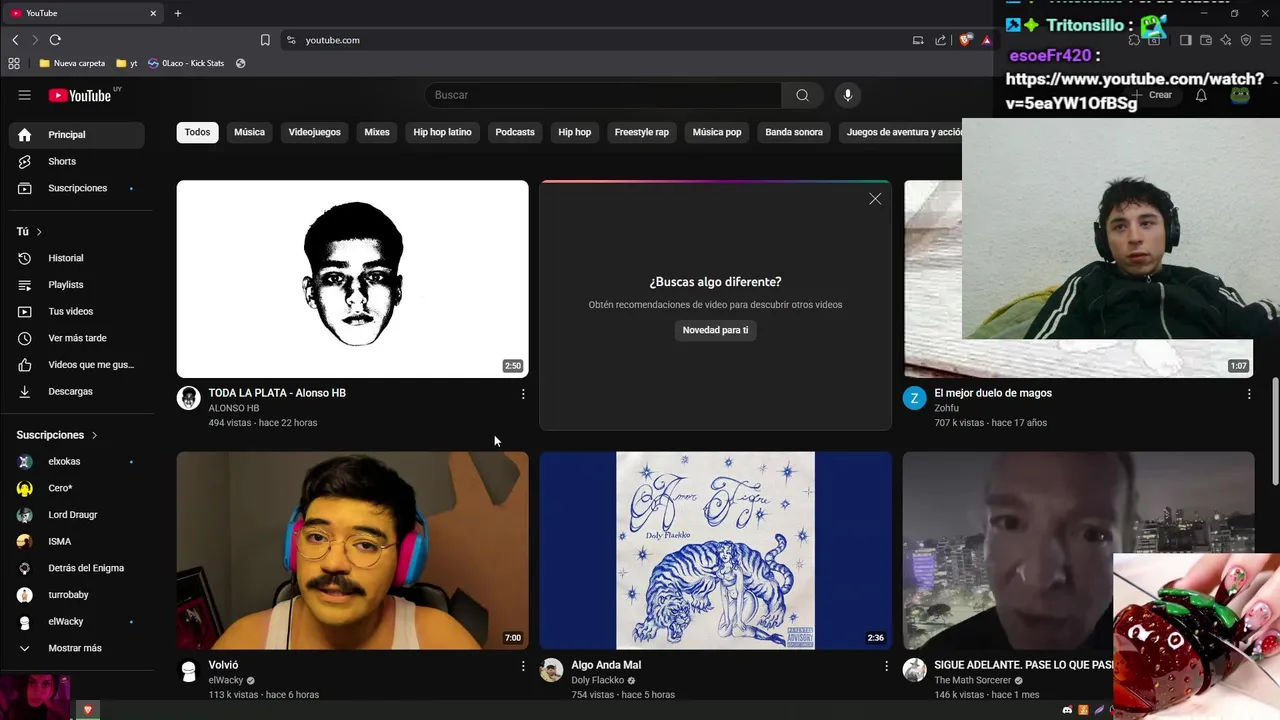Open 0Laco - Kick Stats bookmark
The width and height of the screenshot is (1280, 720).
(185, 63)
